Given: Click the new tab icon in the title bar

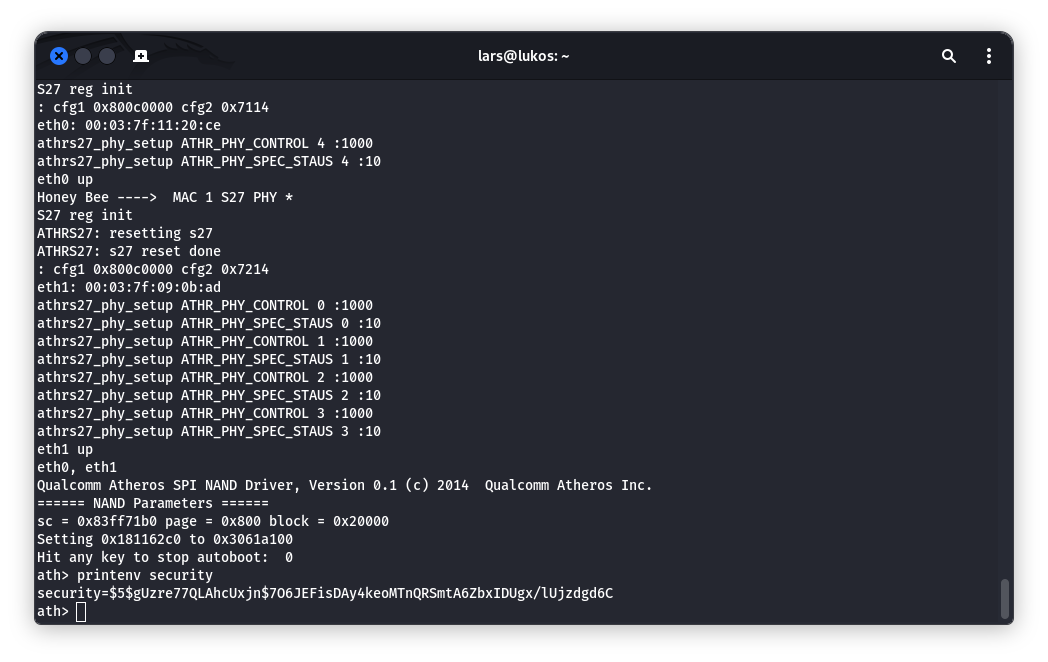Looking at the screenshot, I should pyautogui.click(x=141, y=56).
